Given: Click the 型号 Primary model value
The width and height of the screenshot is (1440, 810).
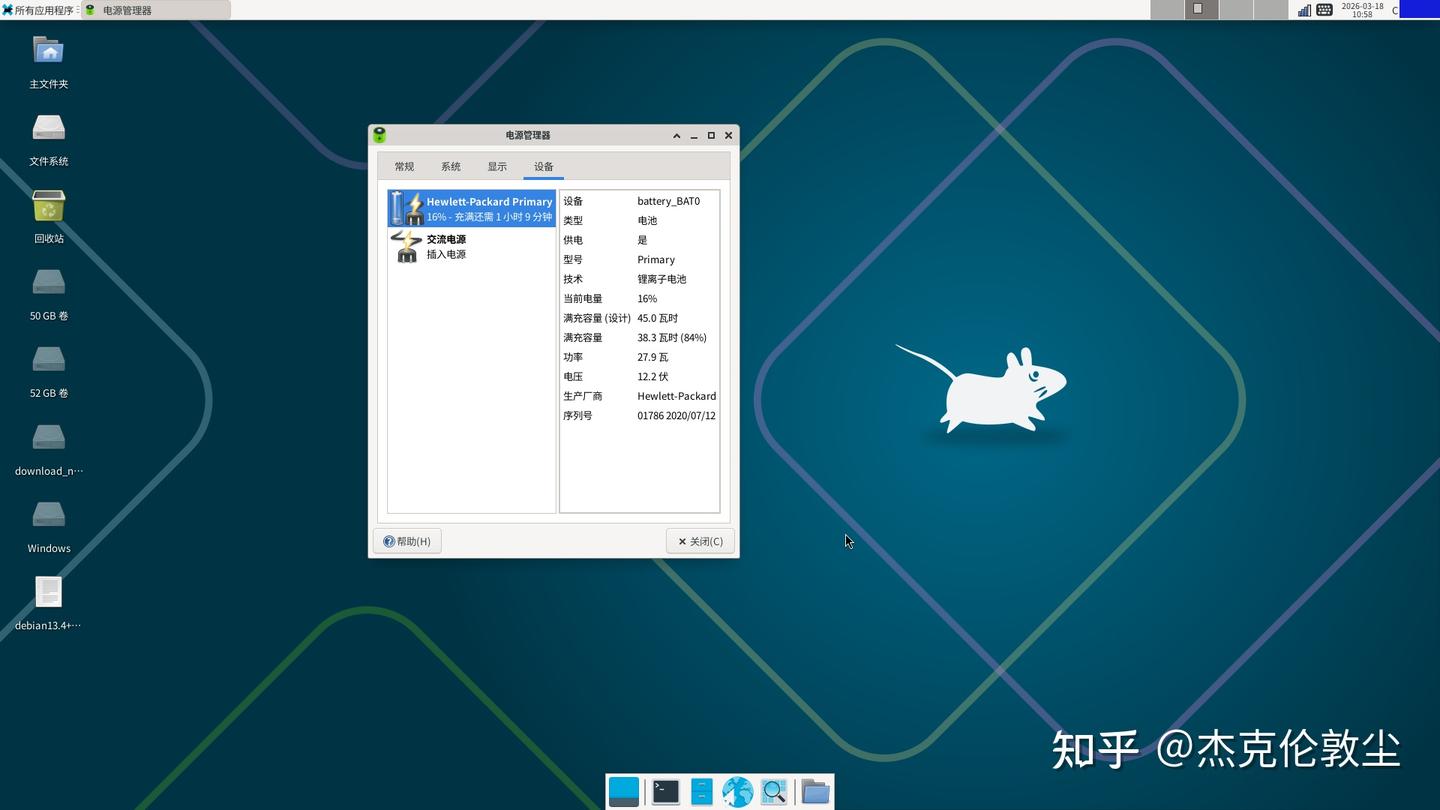Looking at the screenshot, I should click(656, 260).
